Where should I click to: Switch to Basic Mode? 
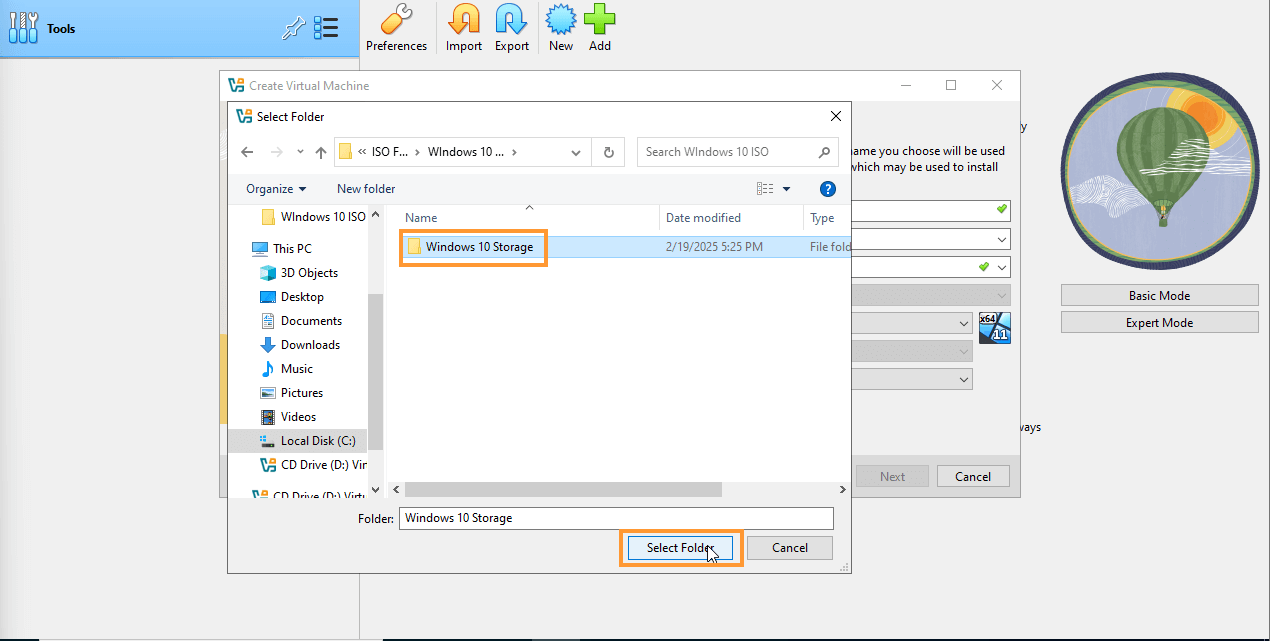coord(1159,296)
